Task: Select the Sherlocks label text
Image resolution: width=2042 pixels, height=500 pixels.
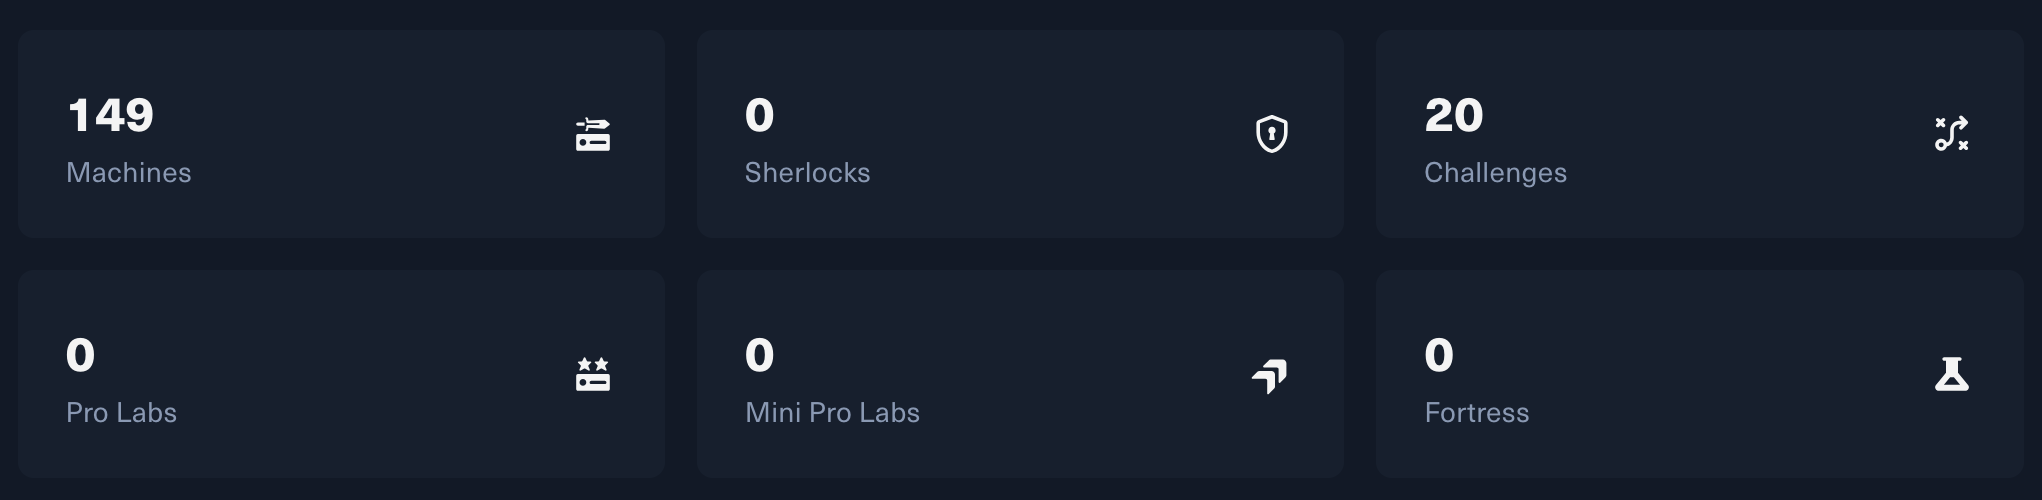Action: point(807,173)
